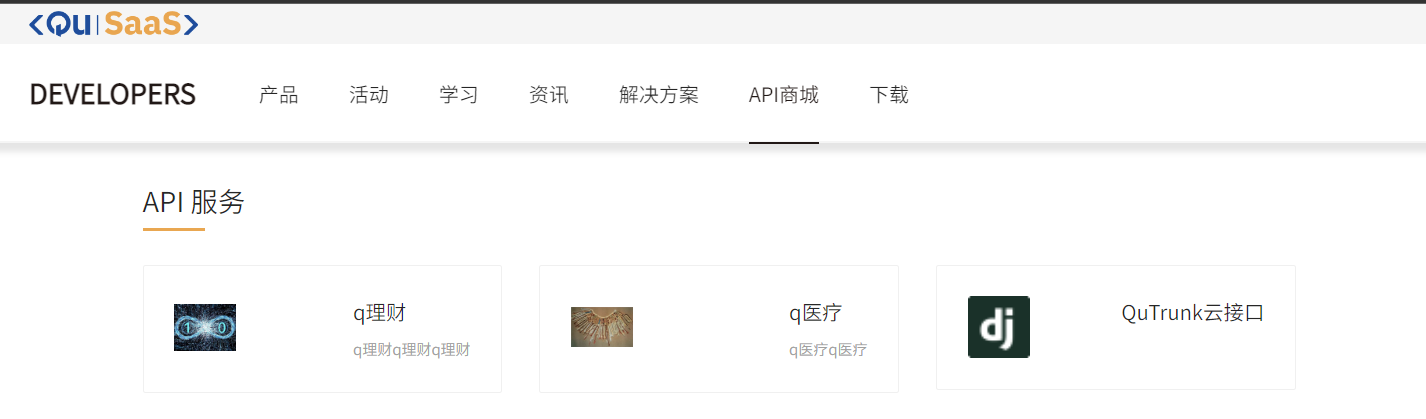Select the QuTrunk云接口 card
The width and height of the screenshot is (1426, 419).
[1116, 327]
